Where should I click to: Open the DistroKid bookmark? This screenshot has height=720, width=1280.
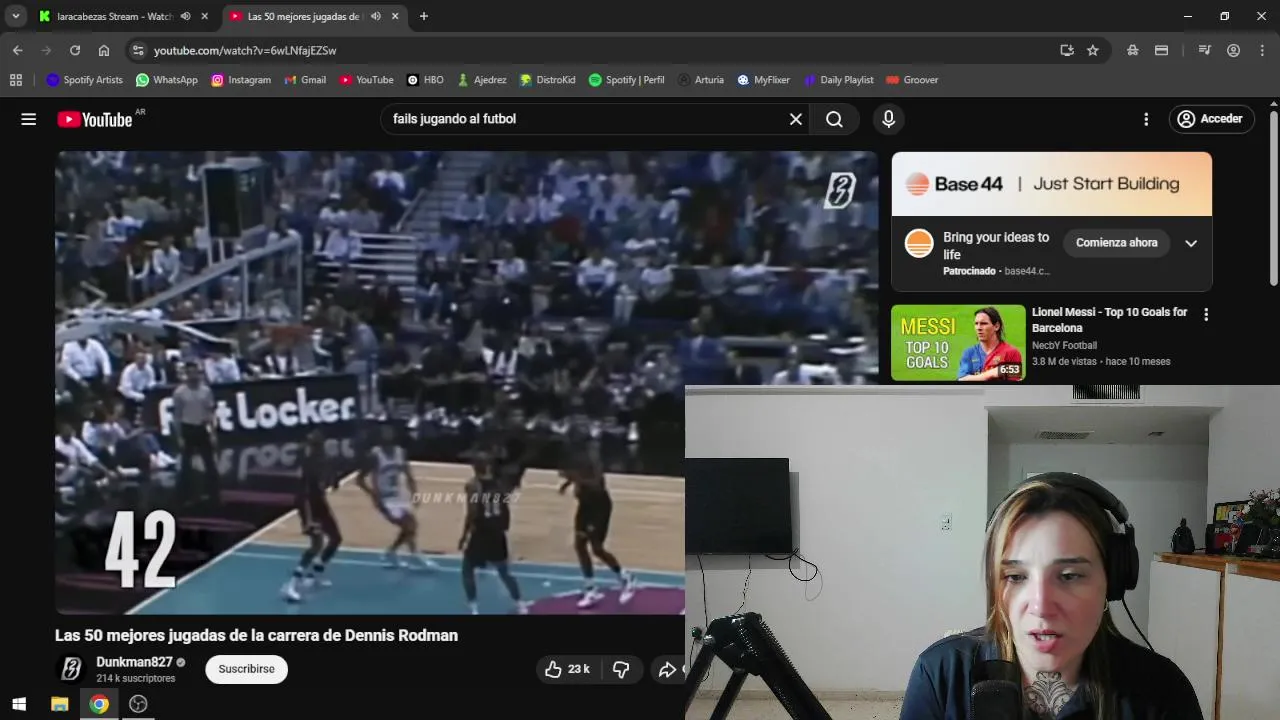tap(547, 80)
